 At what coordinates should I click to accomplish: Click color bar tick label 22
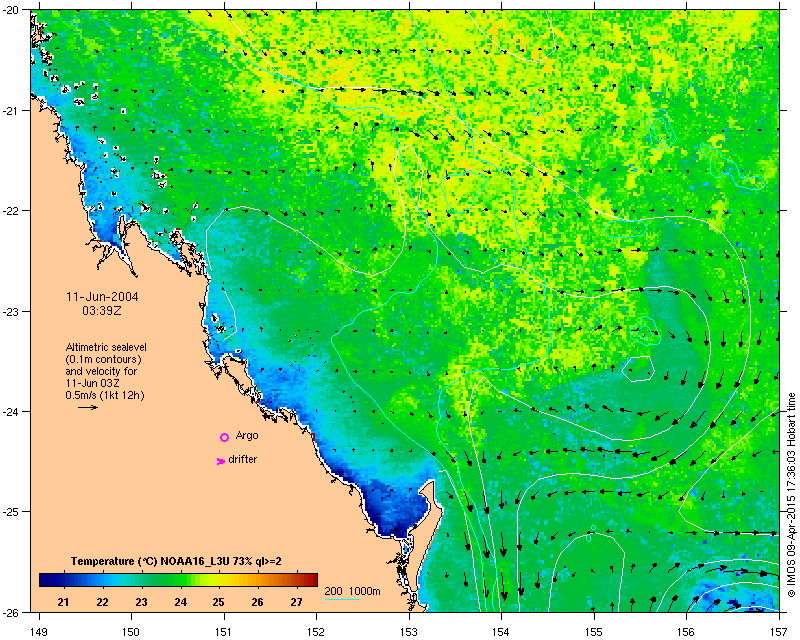103,602
